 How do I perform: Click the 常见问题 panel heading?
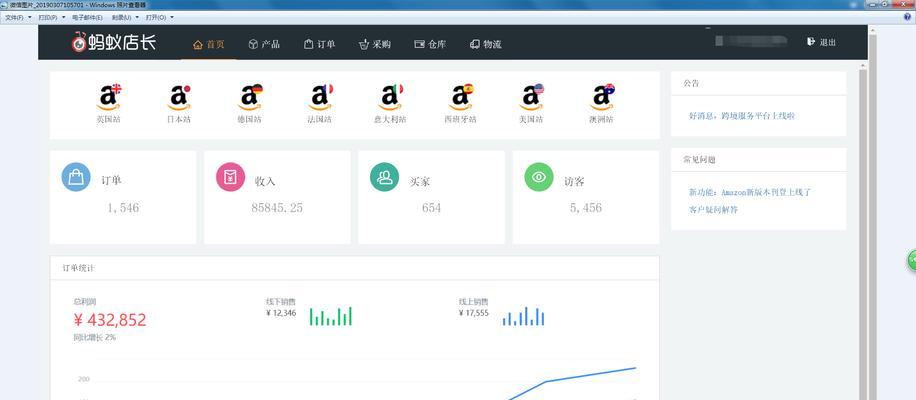[699, 159]
